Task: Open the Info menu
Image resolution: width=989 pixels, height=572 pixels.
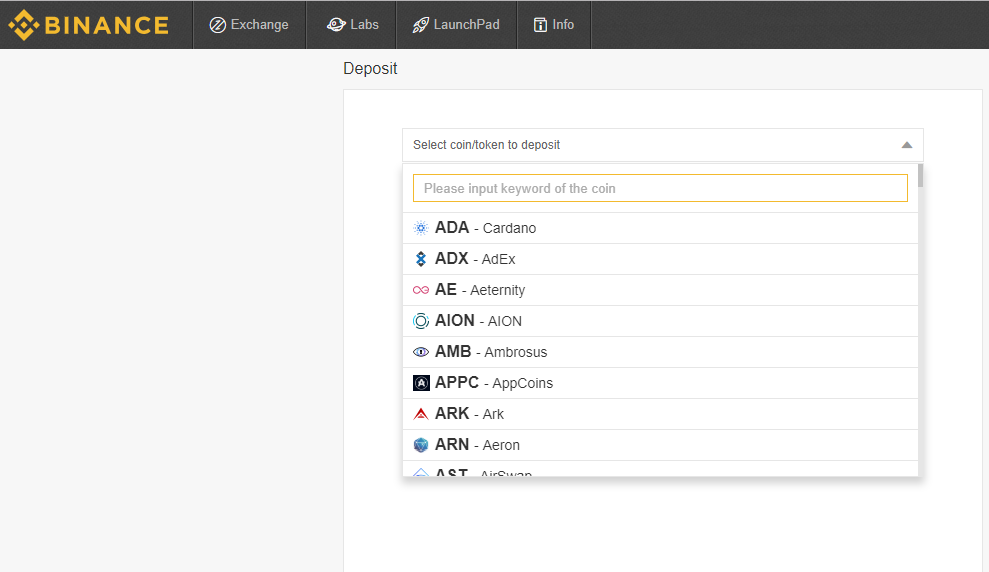Action: point(554,25)
